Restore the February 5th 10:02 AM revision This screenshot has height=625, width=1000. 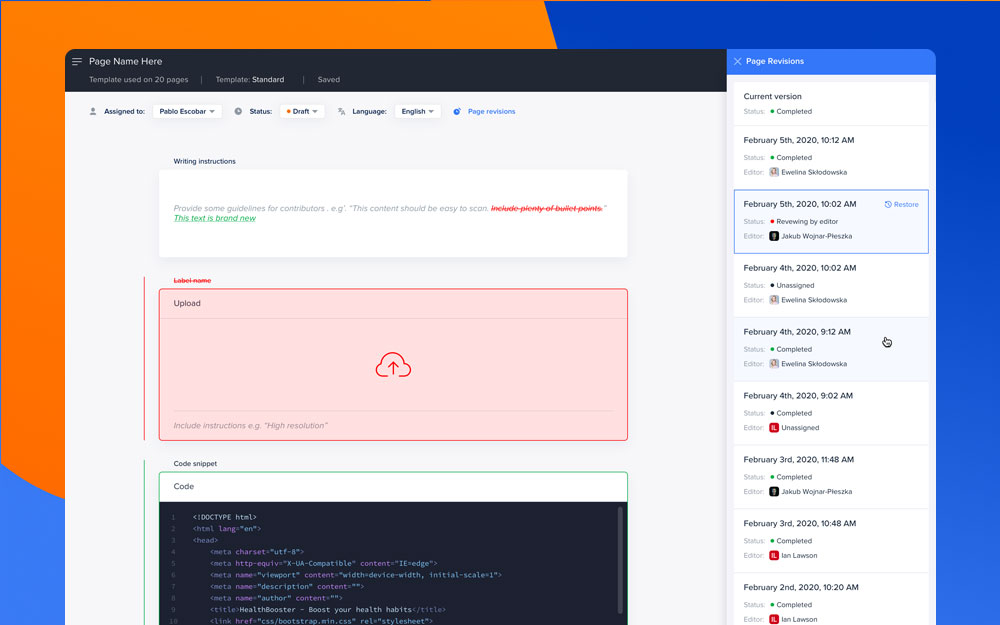point(901,204)
